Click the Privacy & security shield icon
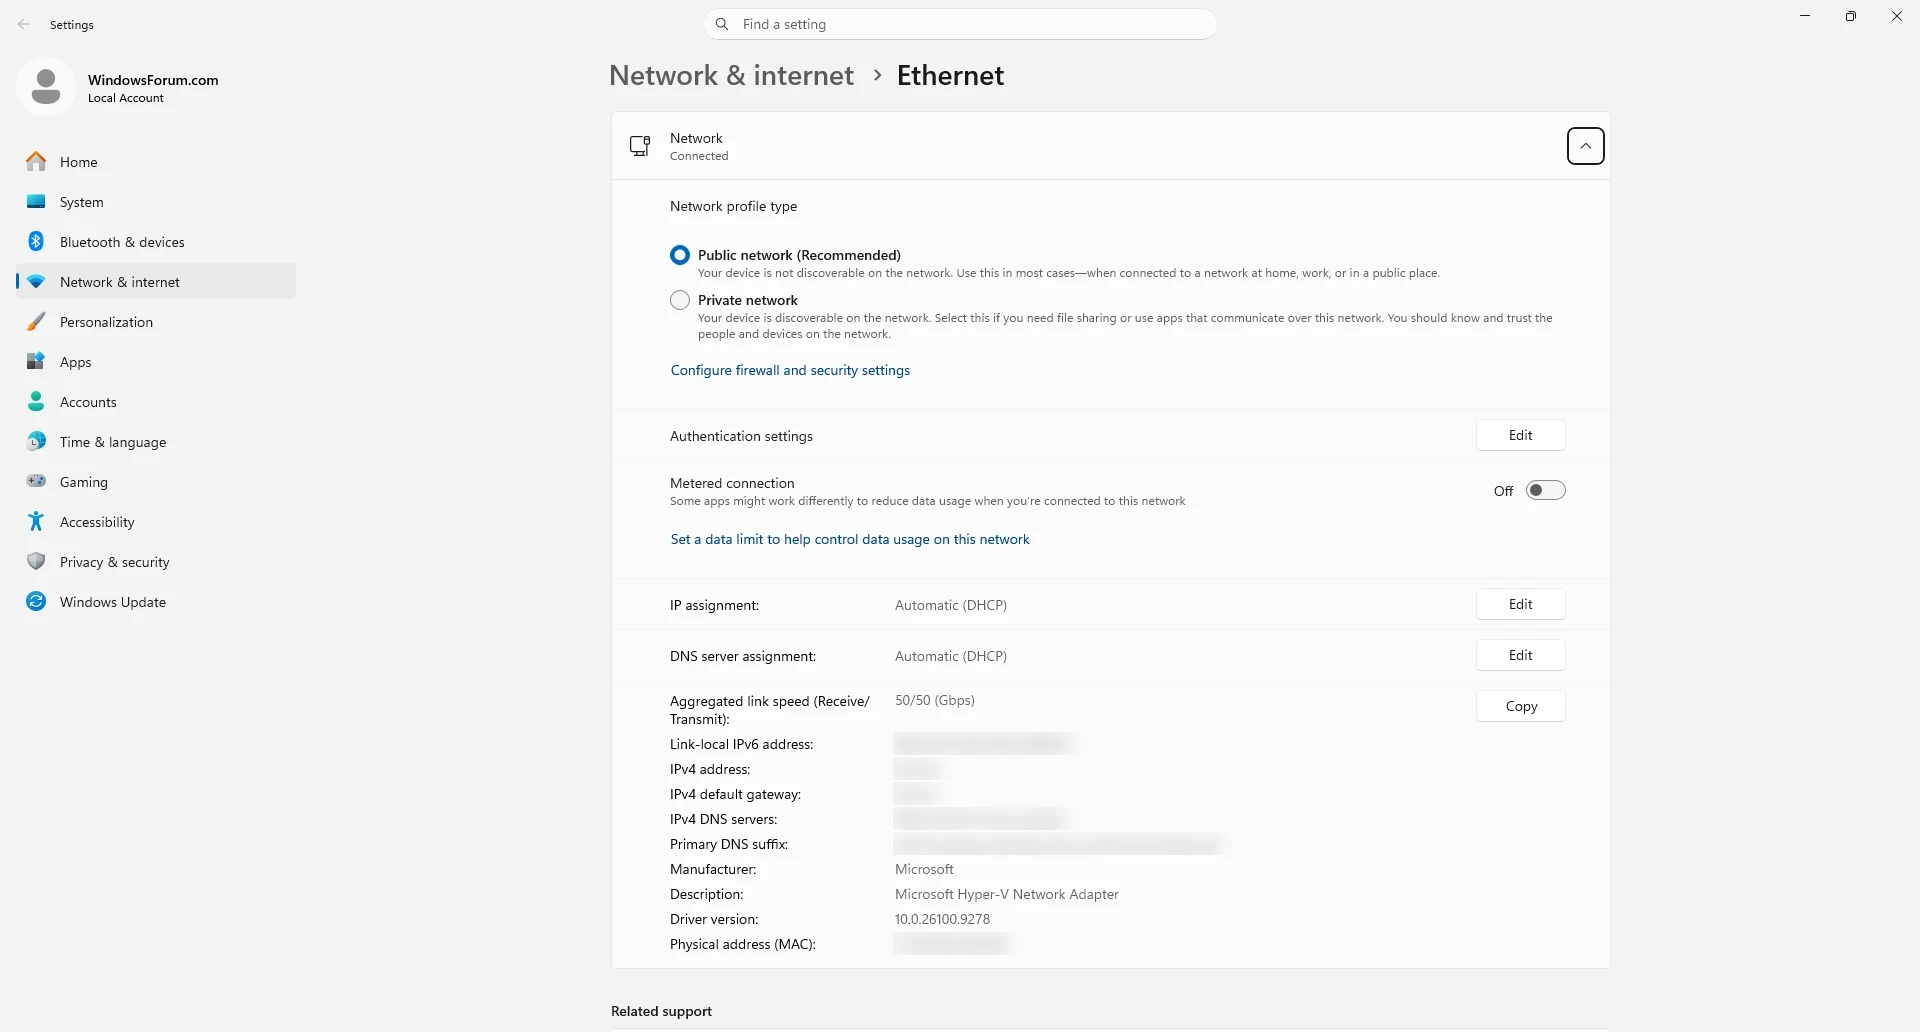1920x1032 pixels. (x=36, y=561)
